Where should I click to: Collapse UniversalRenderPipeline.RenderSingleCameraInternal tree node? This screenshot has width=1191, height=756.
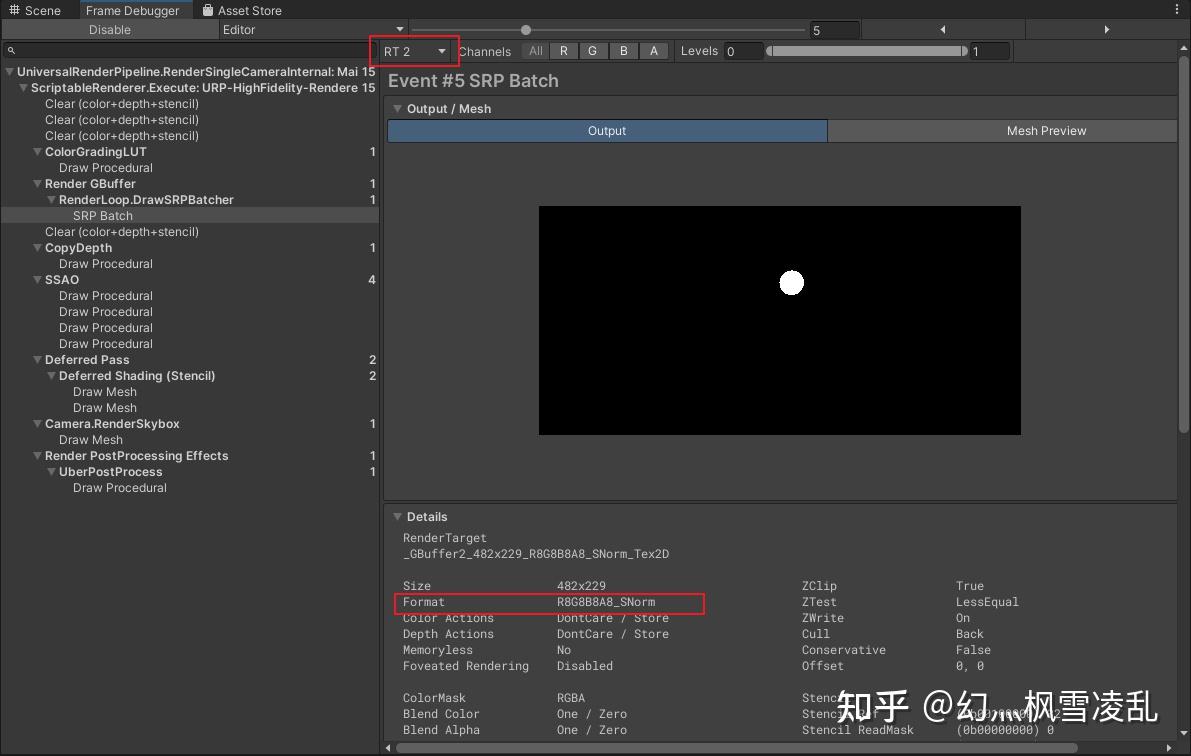click(9, 71)
